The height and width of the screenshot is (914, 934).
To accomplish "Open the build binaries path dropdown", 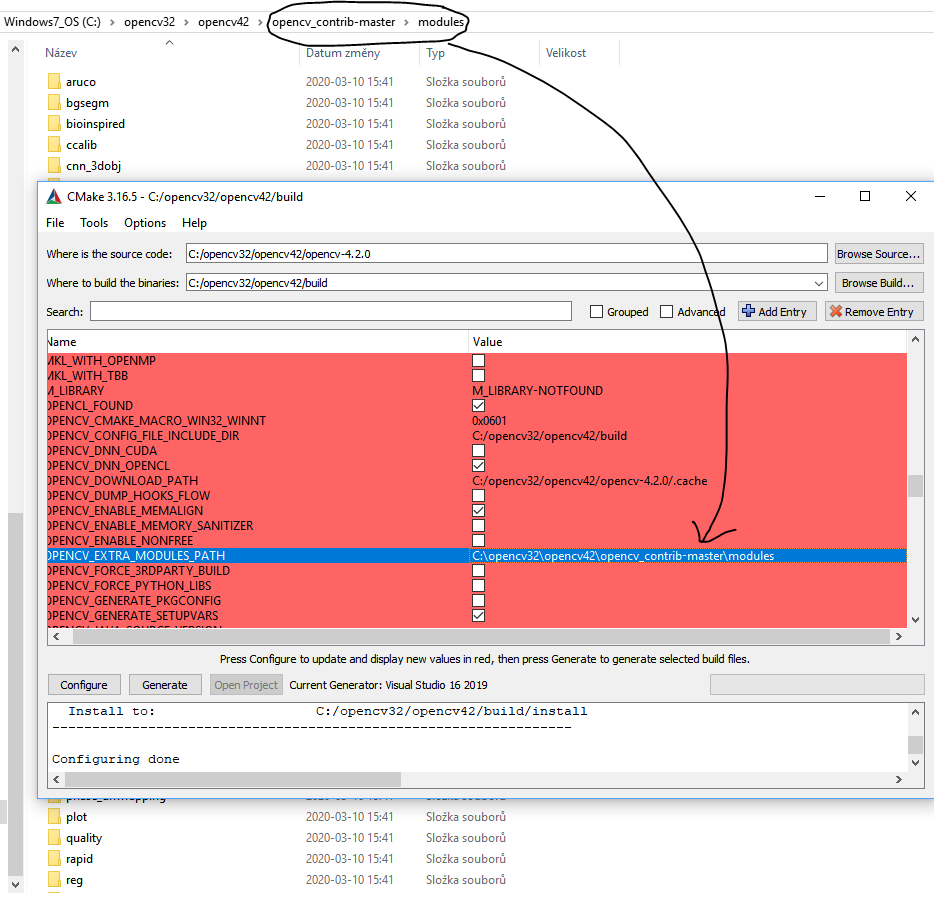I will pos(818,282).
